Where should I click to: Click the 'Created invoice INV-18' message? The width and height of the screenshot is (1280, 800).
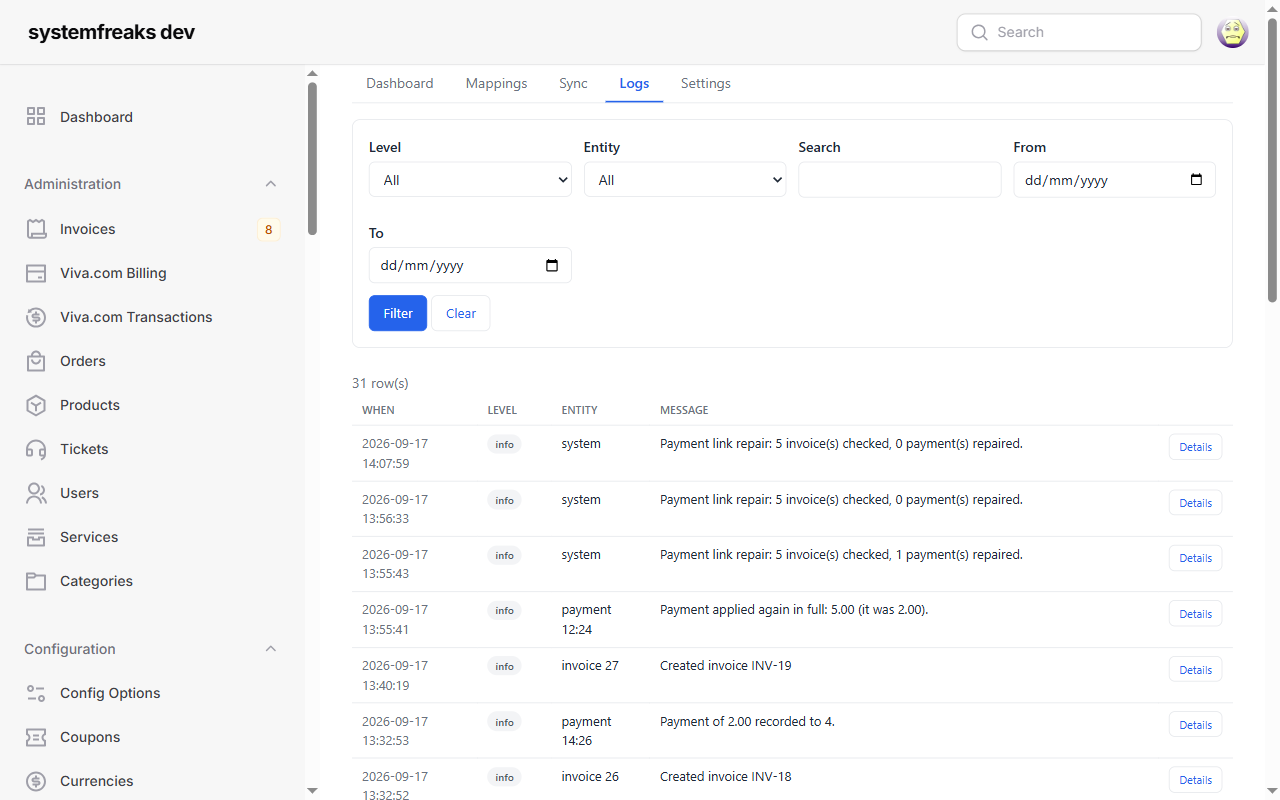(x=726, y=776)
